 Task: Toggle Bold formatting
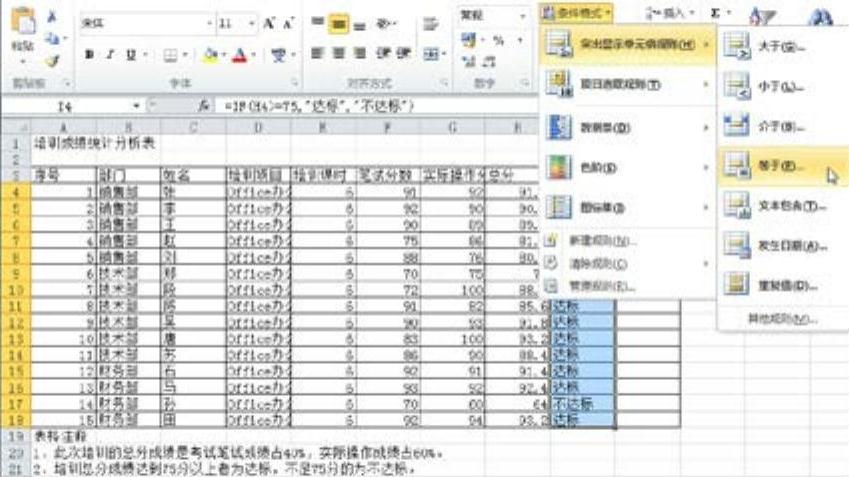pyautogui.click(x=90, y=55)
